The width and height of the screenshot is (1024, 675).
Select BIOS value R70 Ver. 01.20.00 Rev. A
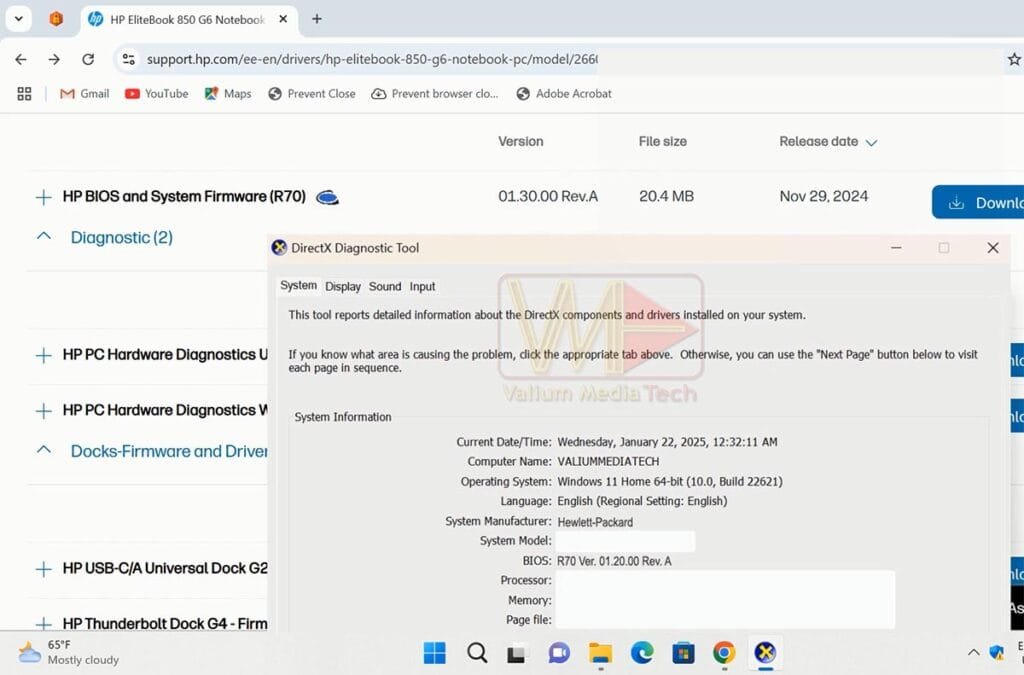click(614, 561)
